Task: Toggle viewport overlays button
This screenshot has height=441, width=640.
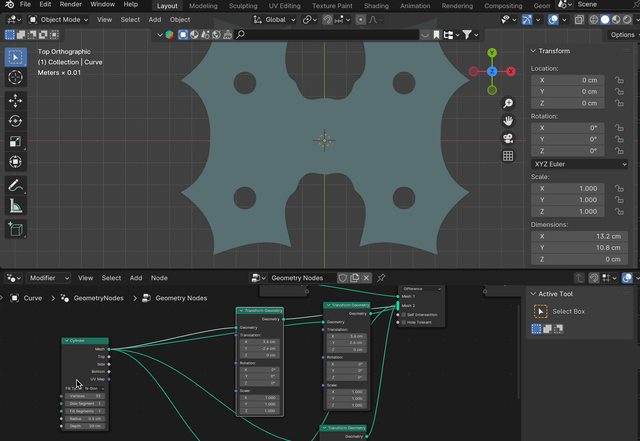Action: point(553,20)
